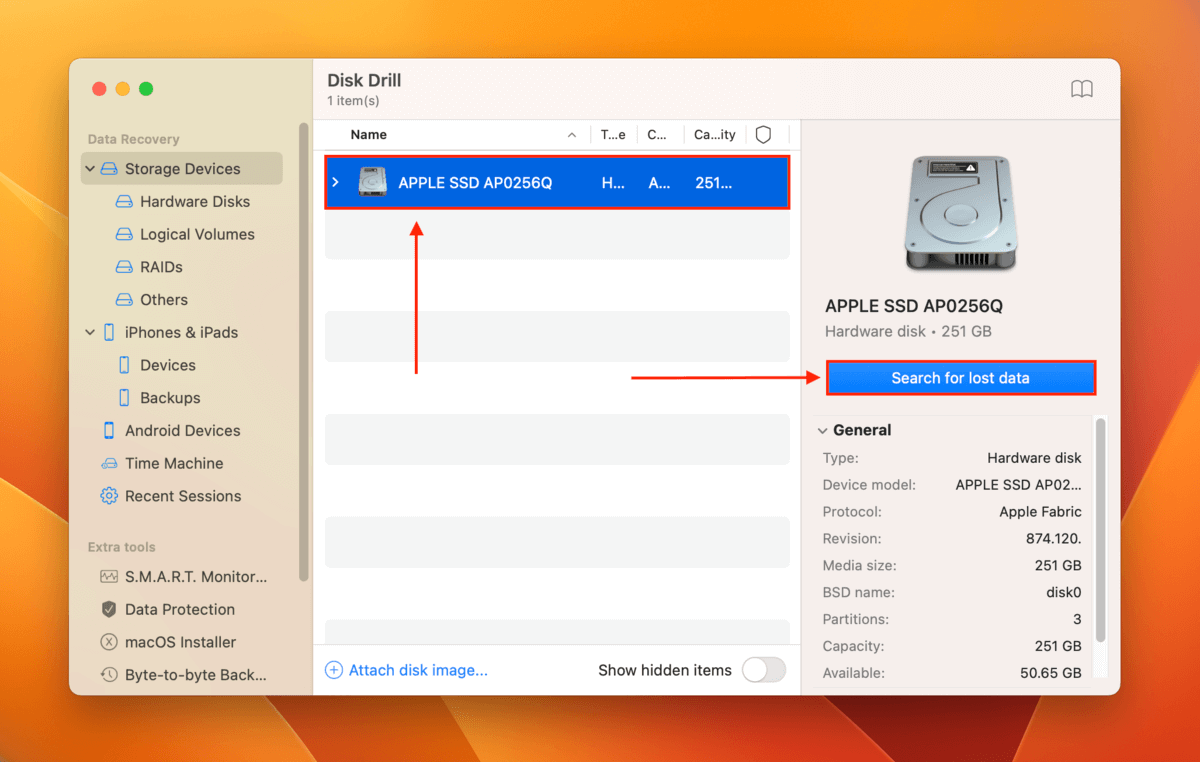This screenshot has height=762, width=1200.
Task: Click Search for lost data button
Action: (960, 378)
